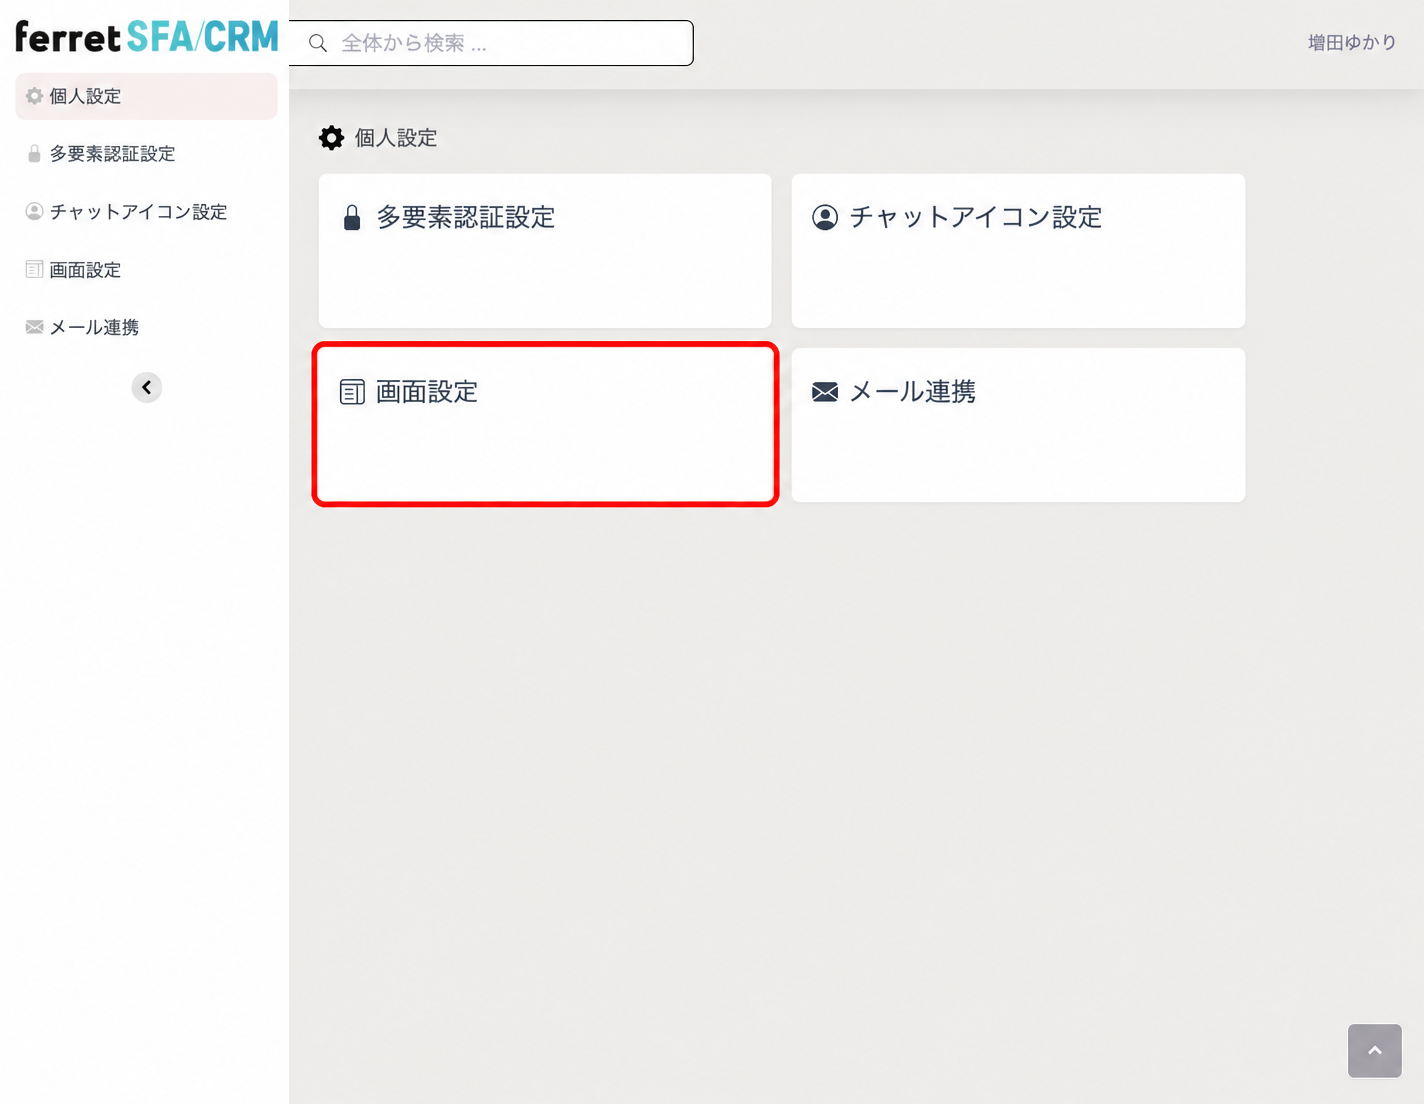
Task: Select 個人設定 in the sidebar
Action: [146, 96]
